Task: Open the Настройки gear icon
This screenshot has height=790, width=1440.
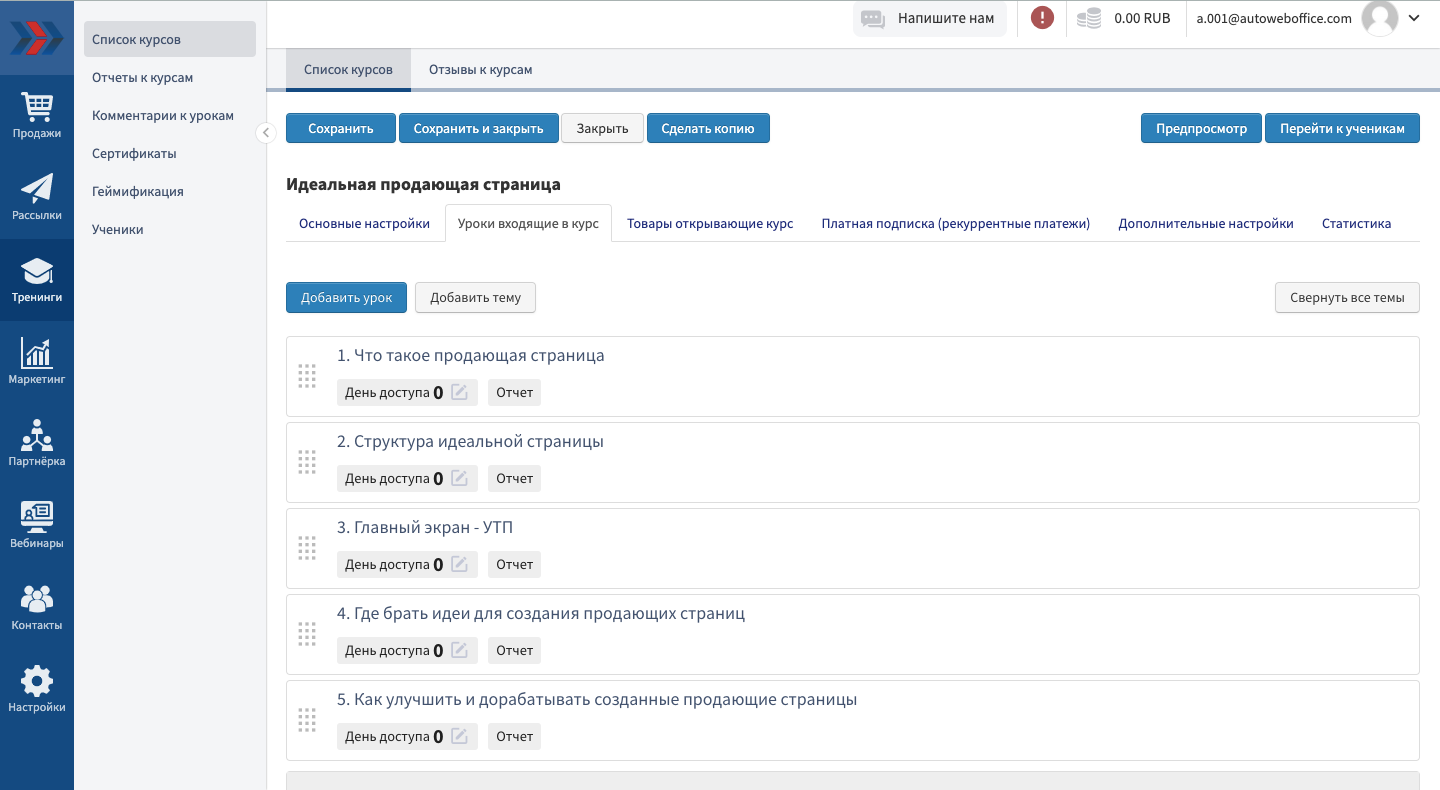Action: [37, 689]
